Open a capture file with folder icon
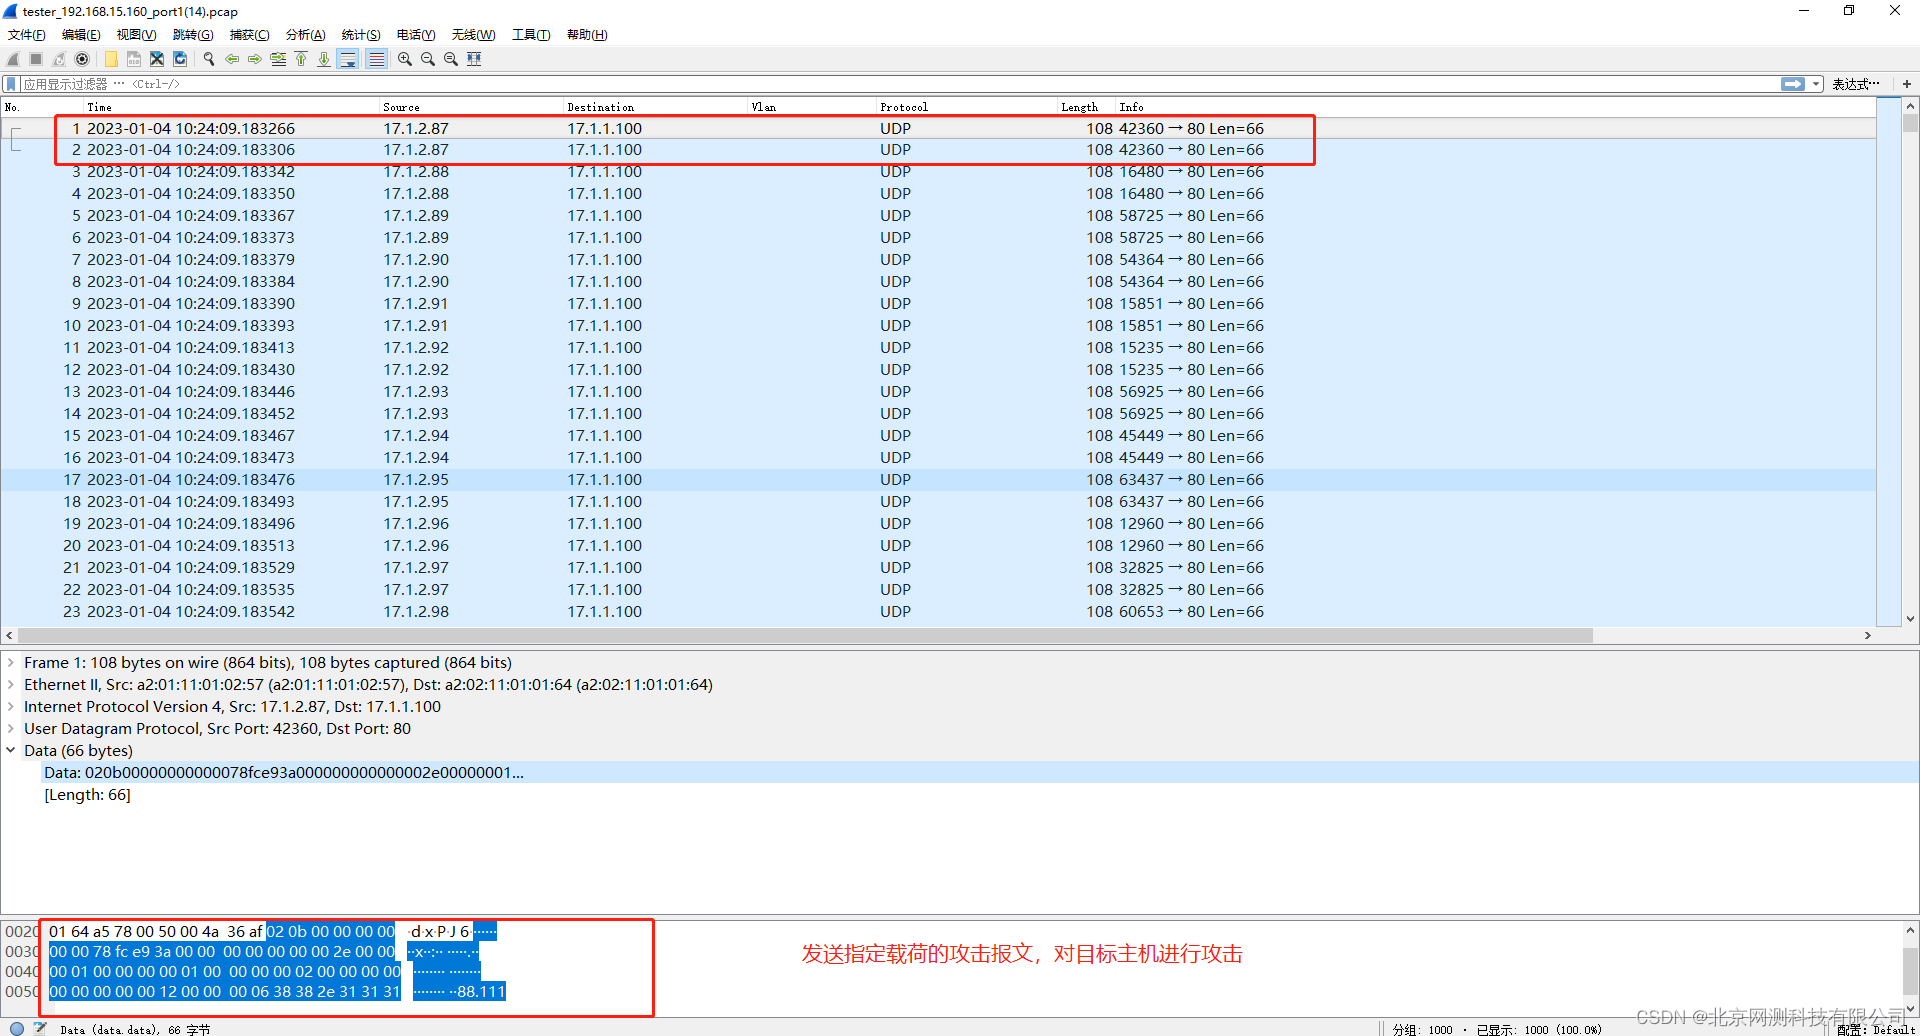The height and width of the screenshot is (1036, 1920). point(111,59)
